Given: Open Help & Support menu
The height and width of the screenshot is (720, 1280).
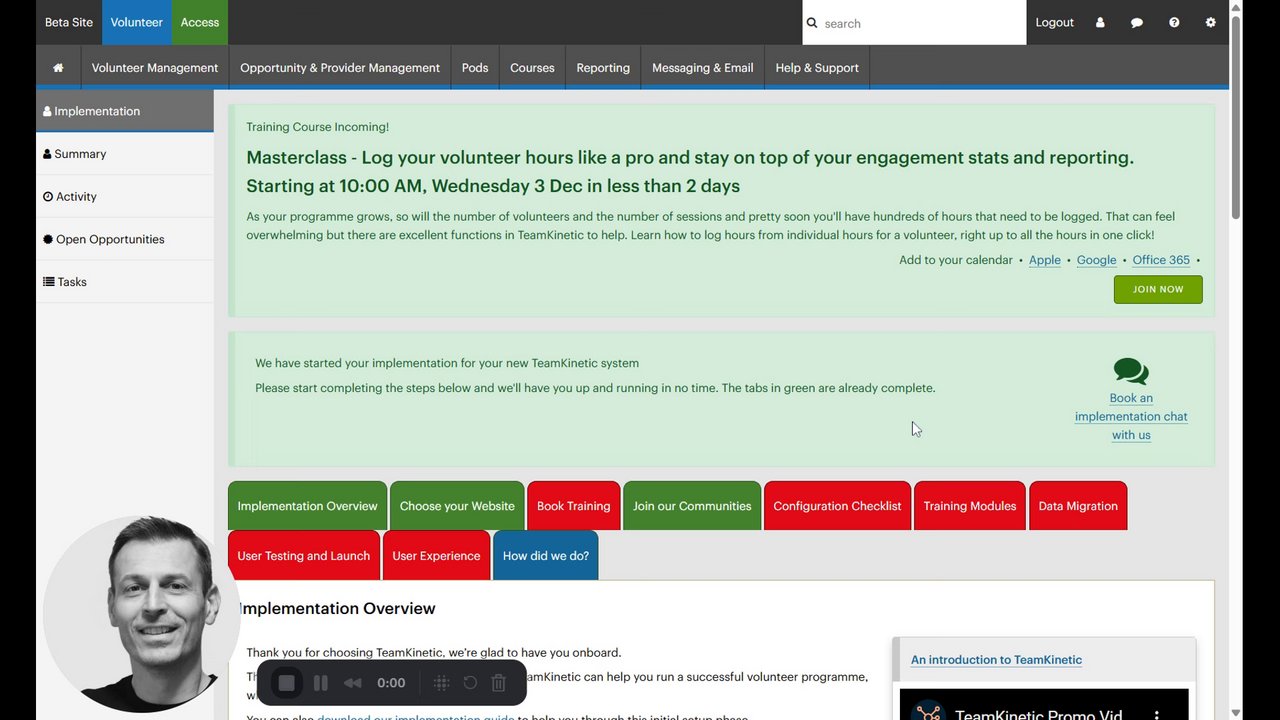Looking at the screenshot, I should [x=817, y=68].
